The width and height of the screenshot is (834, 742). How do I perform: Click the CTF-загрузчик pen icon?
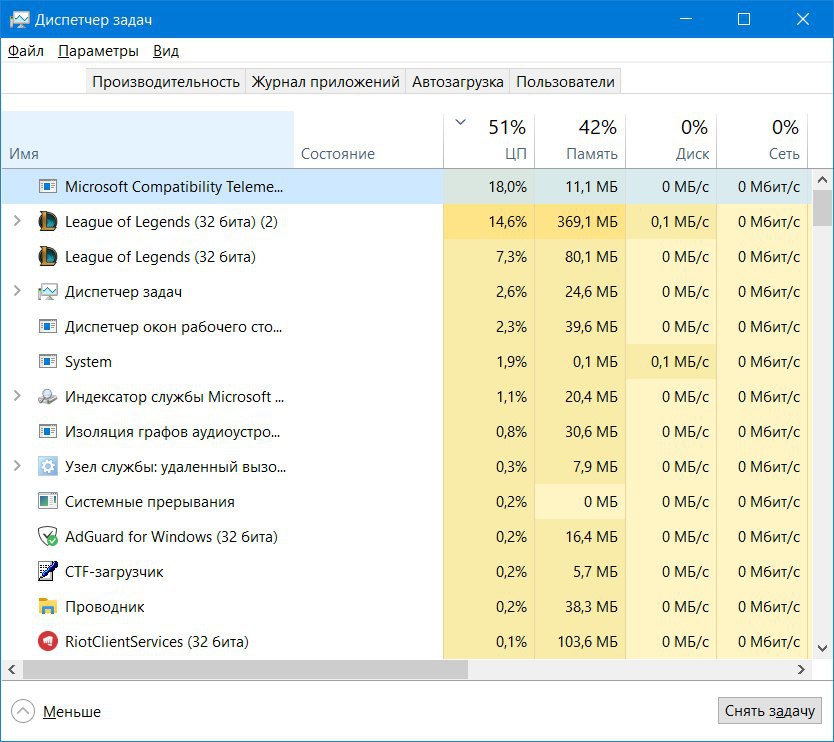(x=48, y=572)
